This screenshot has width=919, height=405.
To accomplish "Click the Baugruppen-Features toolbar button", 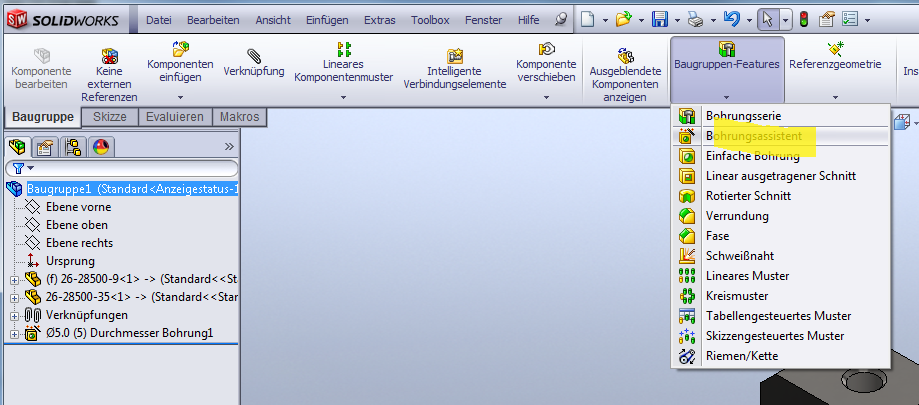I will coord(727,70).
